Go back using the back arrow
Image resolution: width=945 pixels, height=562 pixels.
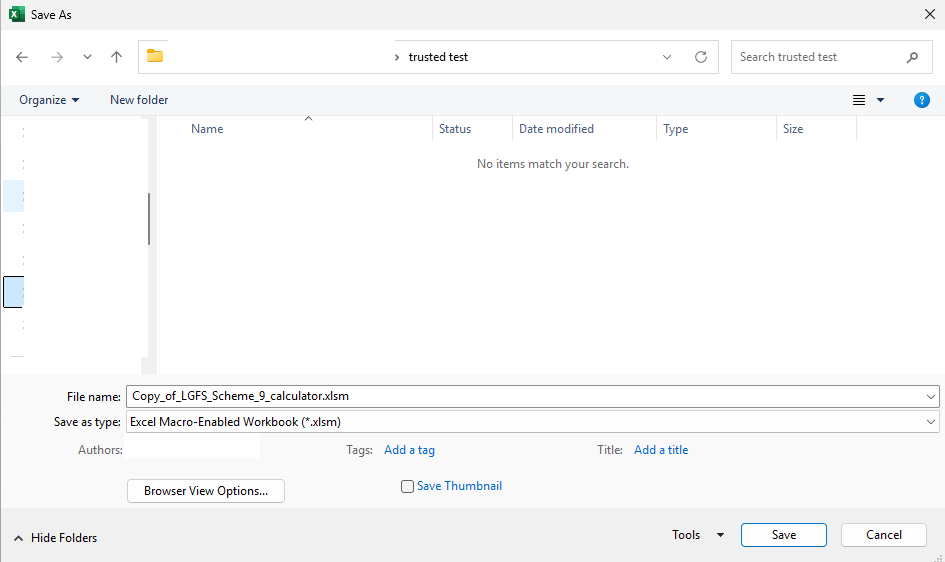[x=22, y=57]
